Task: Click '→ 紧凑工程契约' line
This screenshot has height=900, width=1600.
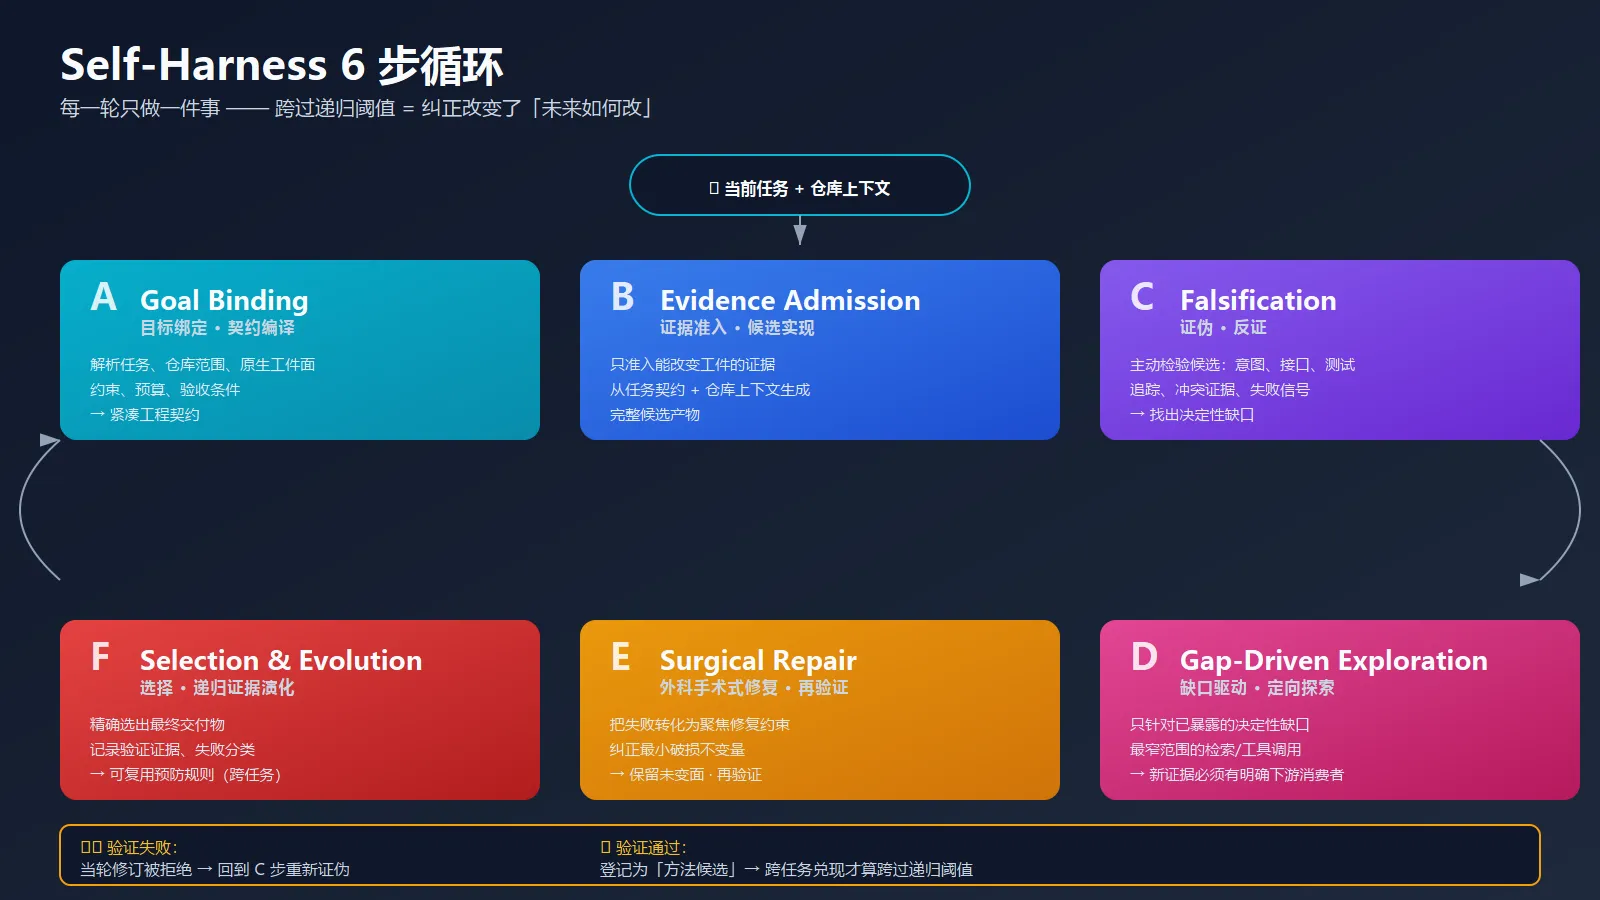Action: (x=145, y=415)
